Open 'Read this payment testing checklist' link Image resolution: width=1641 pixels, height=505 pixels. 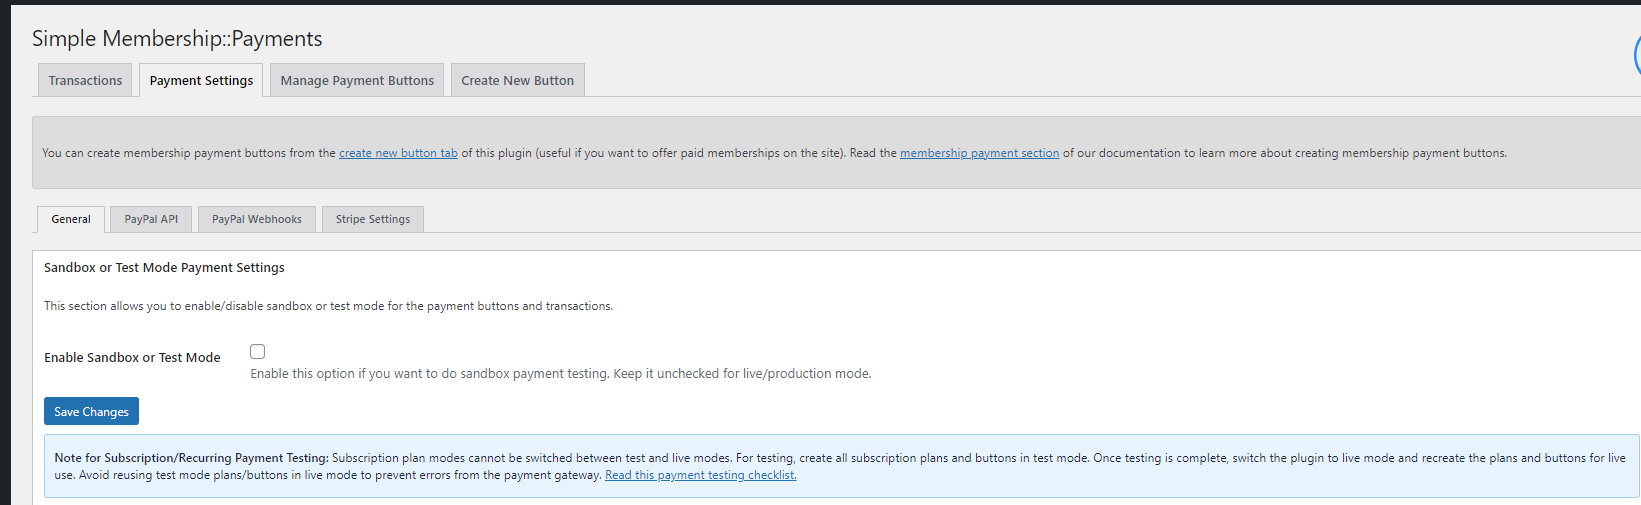701,475
